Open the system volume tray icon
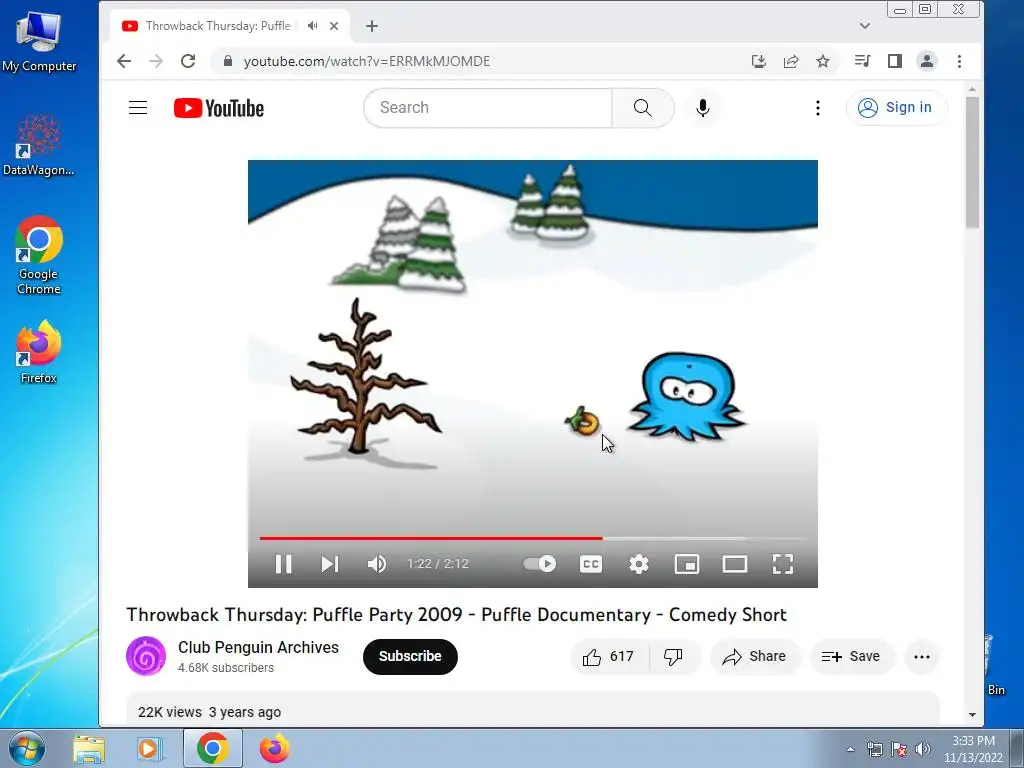 [923, 749]
